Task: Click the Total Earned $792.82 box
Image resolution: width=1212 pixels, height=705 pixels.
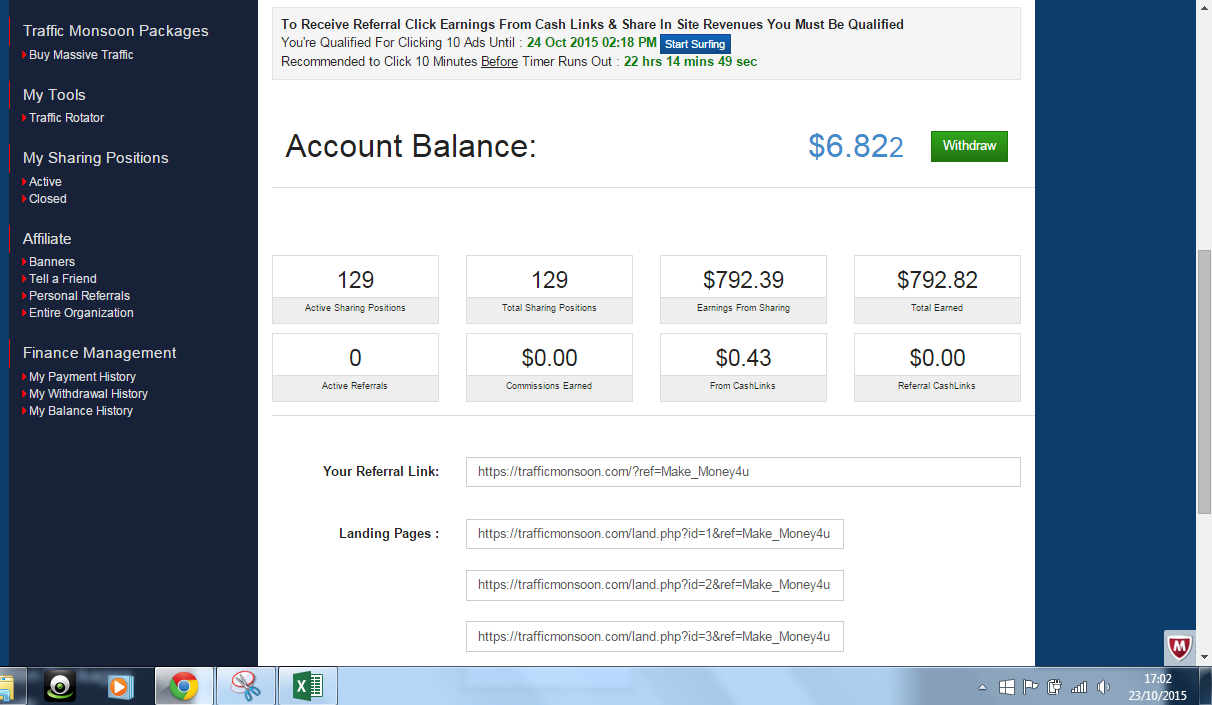Action: [937, 289]
